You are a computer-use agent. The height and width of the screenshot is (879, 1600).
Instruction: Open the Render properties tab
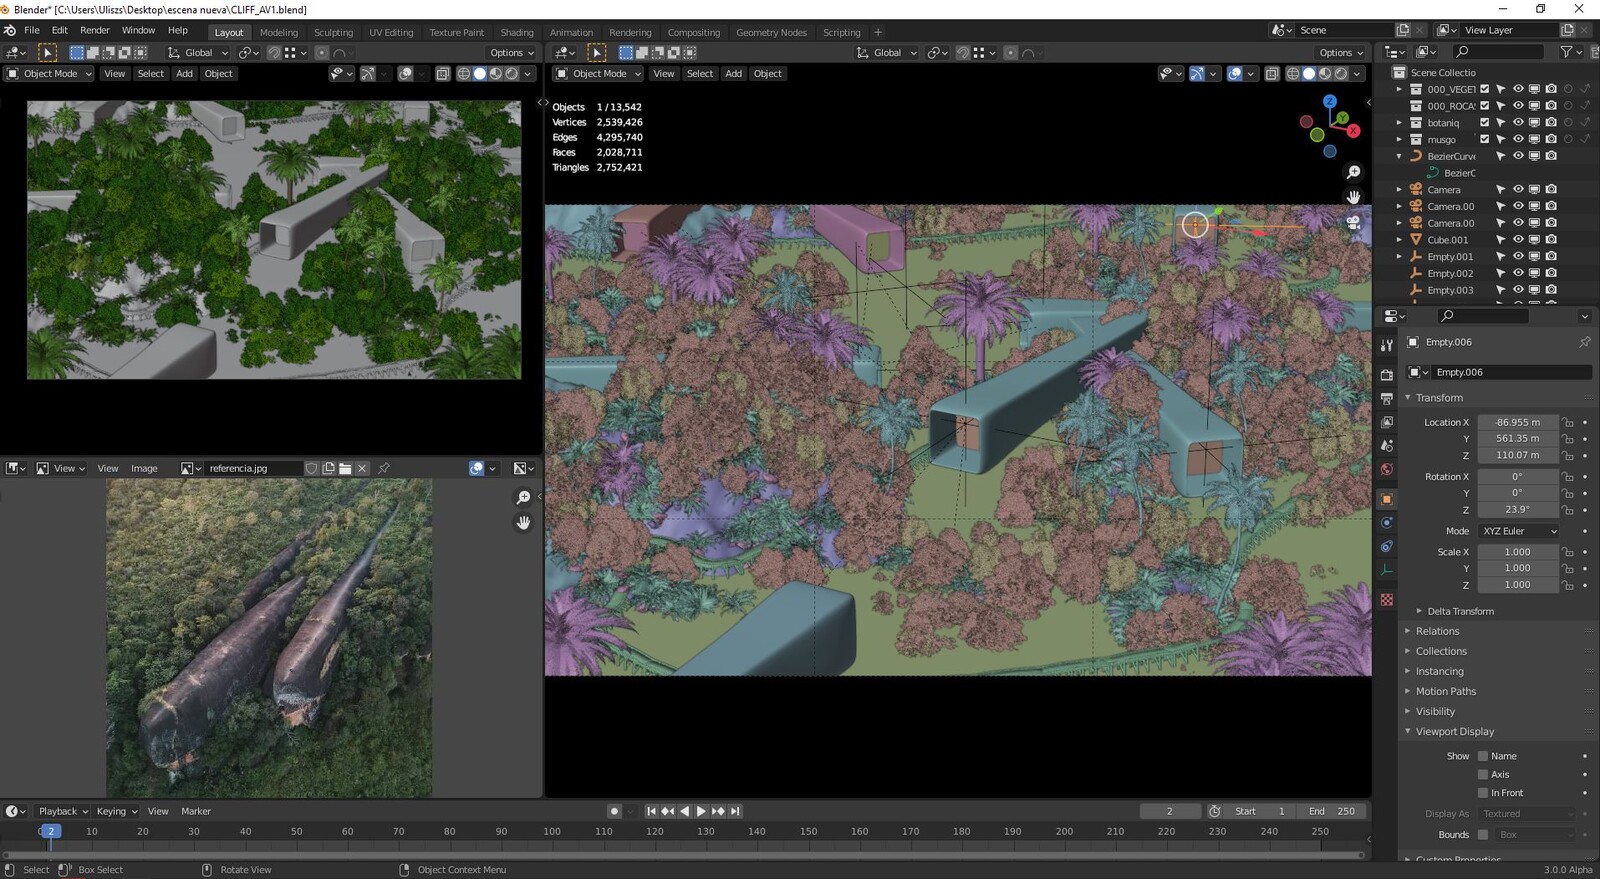1386,375
